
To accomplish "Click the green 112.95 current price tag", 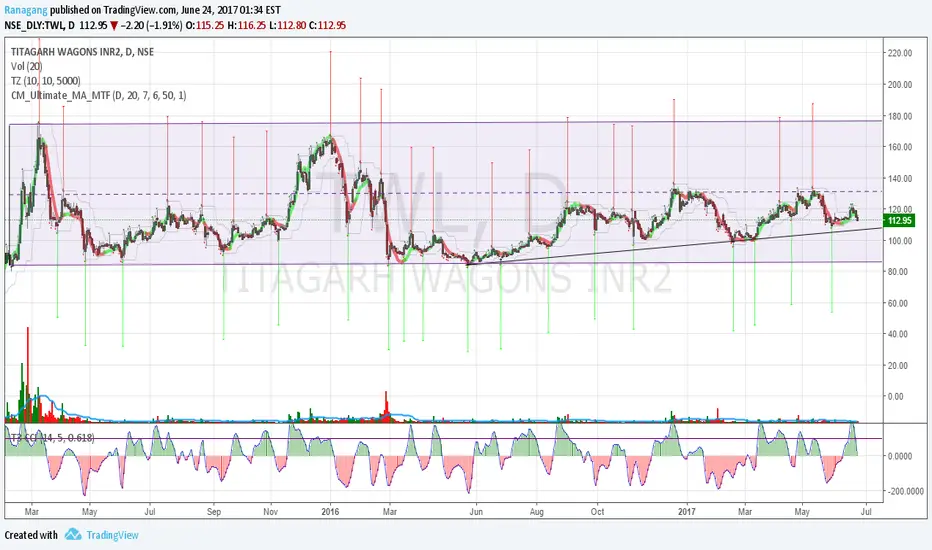I will click(x=899, y=221).
